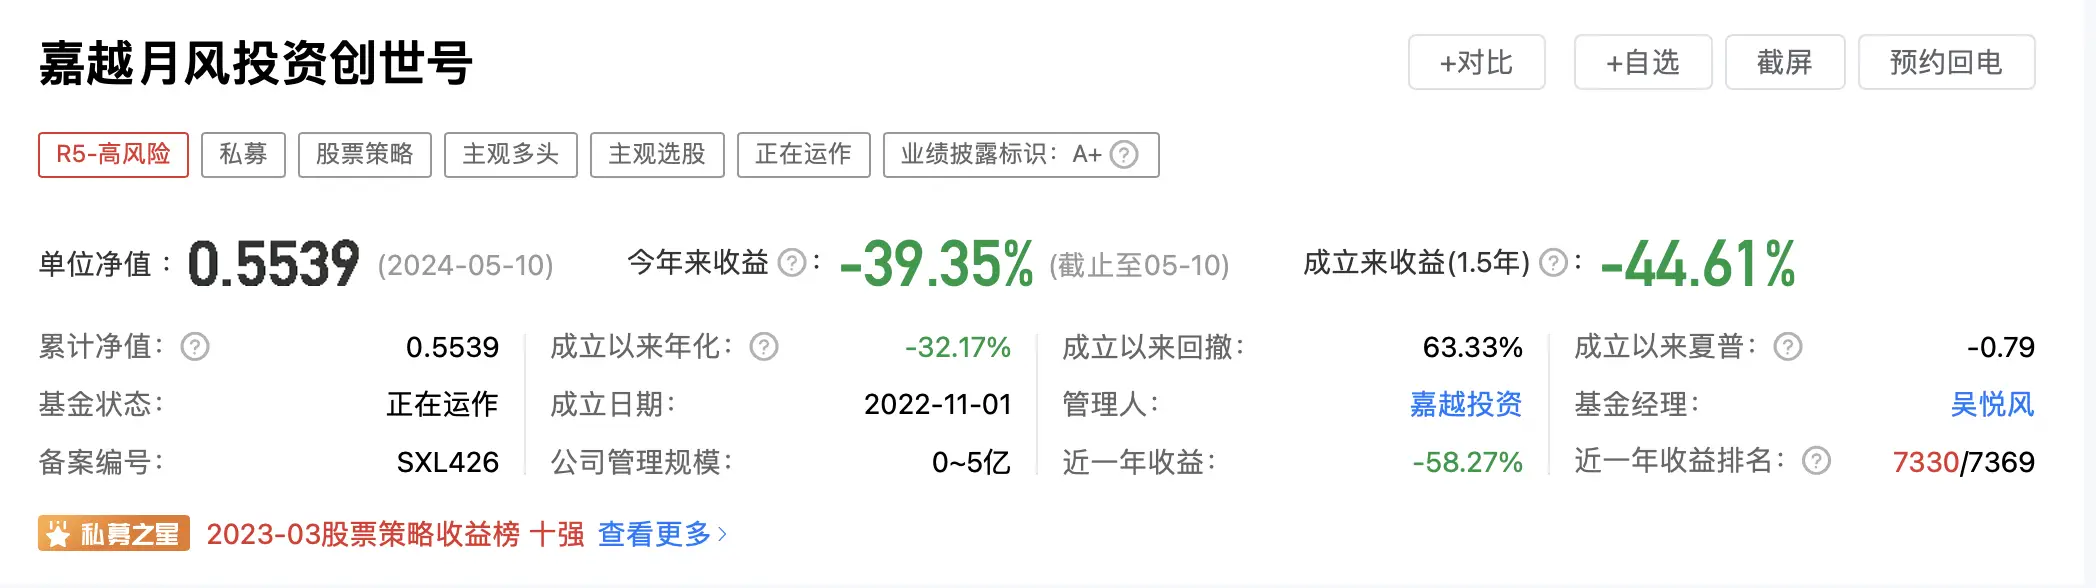
Task: Click the help icon next to 成立来收益(1.5年)
Action: tap(1551, 262)
